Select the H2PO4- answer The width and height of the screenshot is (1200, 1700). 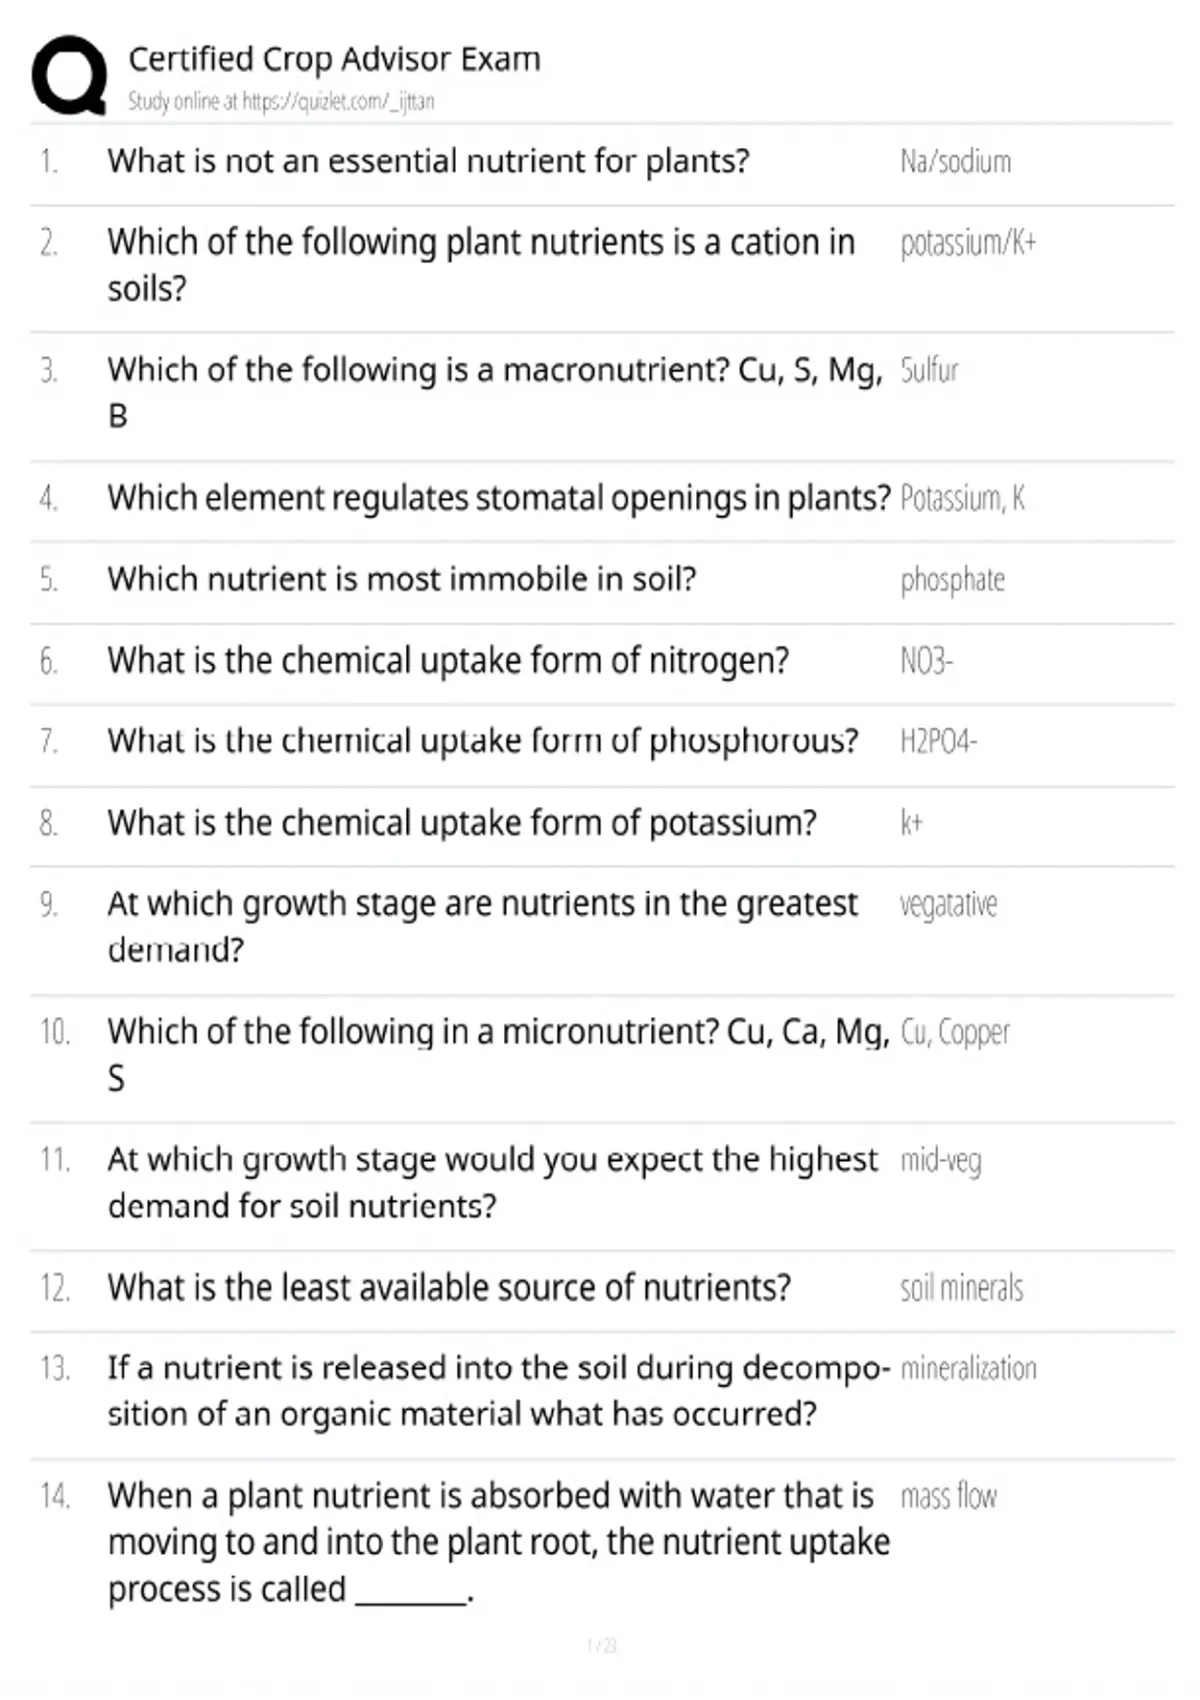[x=938, y=742]
